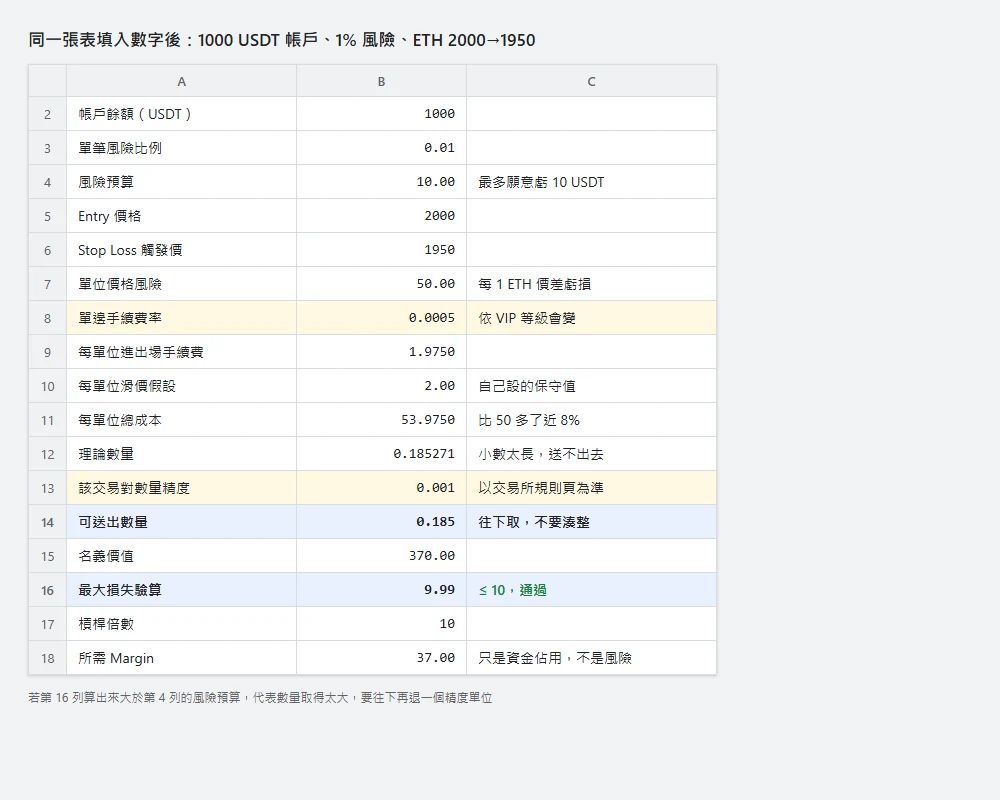Click cell '單筆風險比例'
The width and height of the screenshot is (1000, 800).
(x=182, y=148)
